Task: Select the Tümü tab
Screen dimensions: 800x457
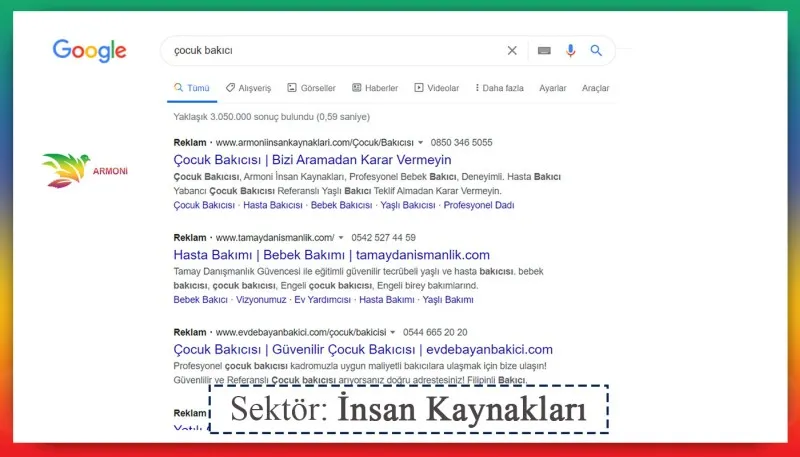Action: (x=192, y=88)
